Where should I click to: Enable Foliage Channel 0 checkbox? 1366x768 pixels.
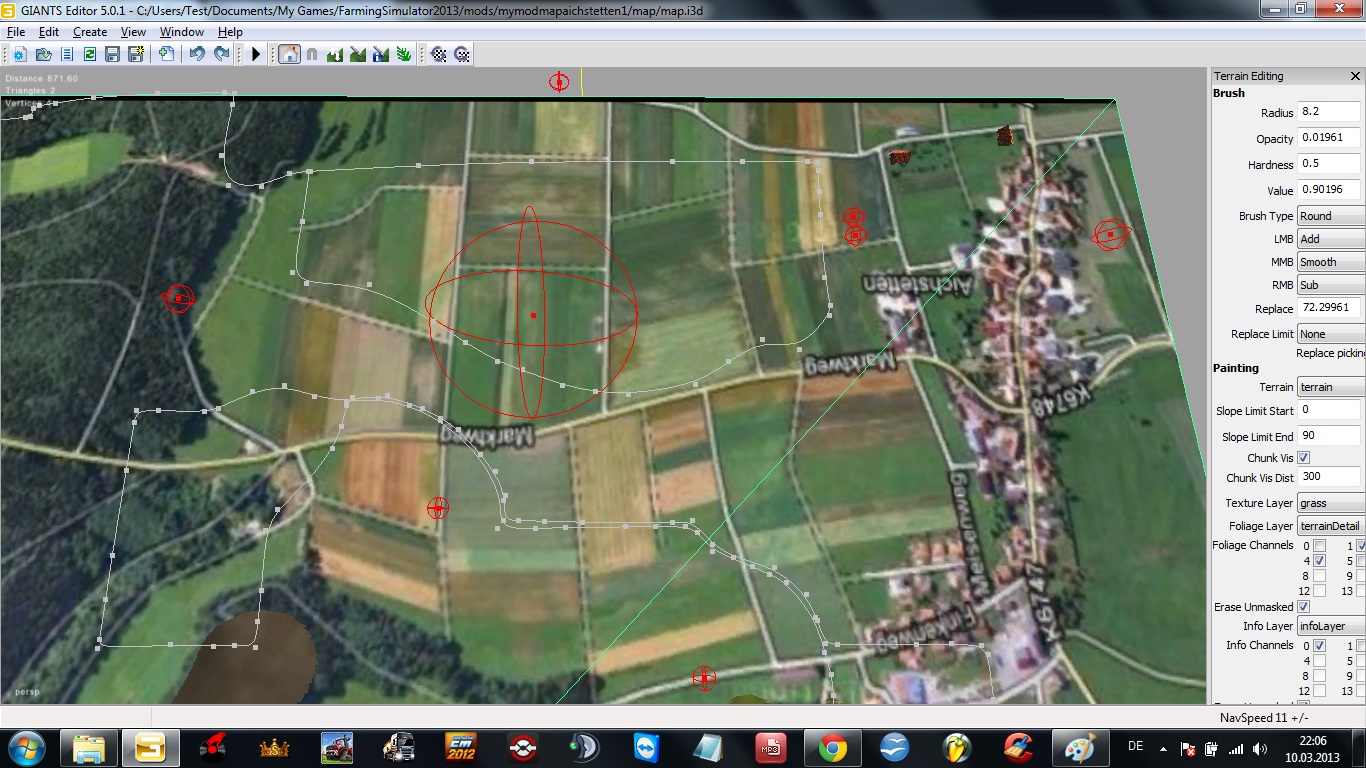point(1319,545)
